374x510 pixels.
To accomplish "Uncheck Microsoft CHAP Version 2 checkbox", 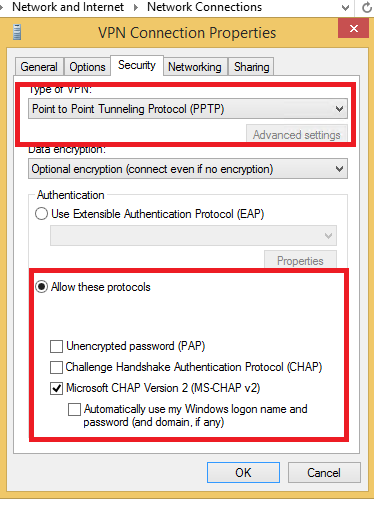I will point(56,388).
